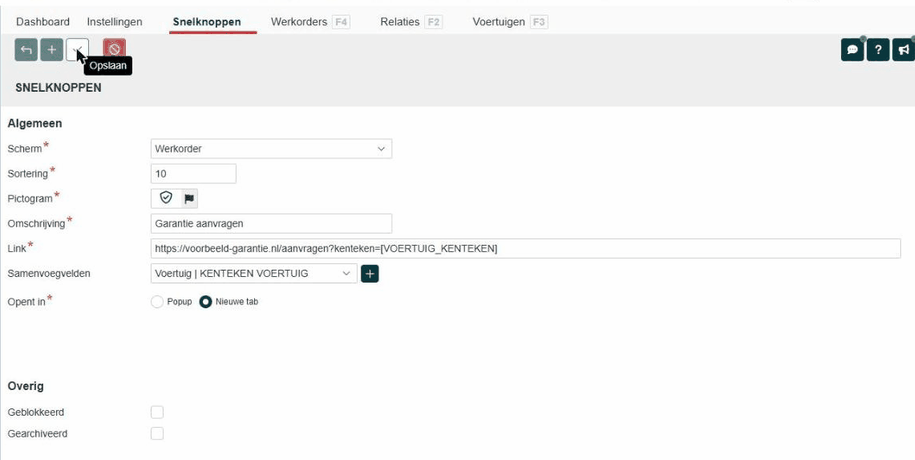Open the Werkorders tab
Viewport: 915px width, 460px height.
pyautogui.click(x=309, y=22)
